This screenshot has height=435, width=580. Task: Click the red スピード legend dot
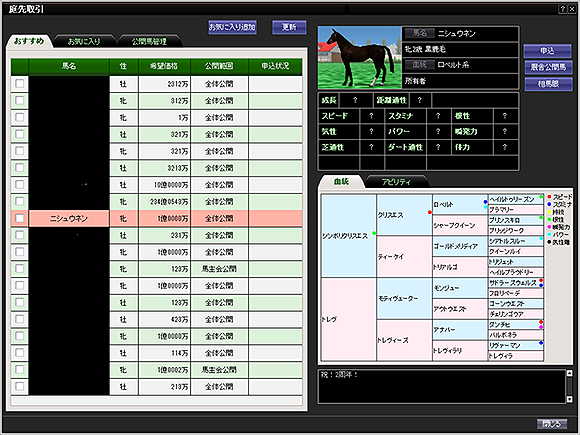point(549,196)
